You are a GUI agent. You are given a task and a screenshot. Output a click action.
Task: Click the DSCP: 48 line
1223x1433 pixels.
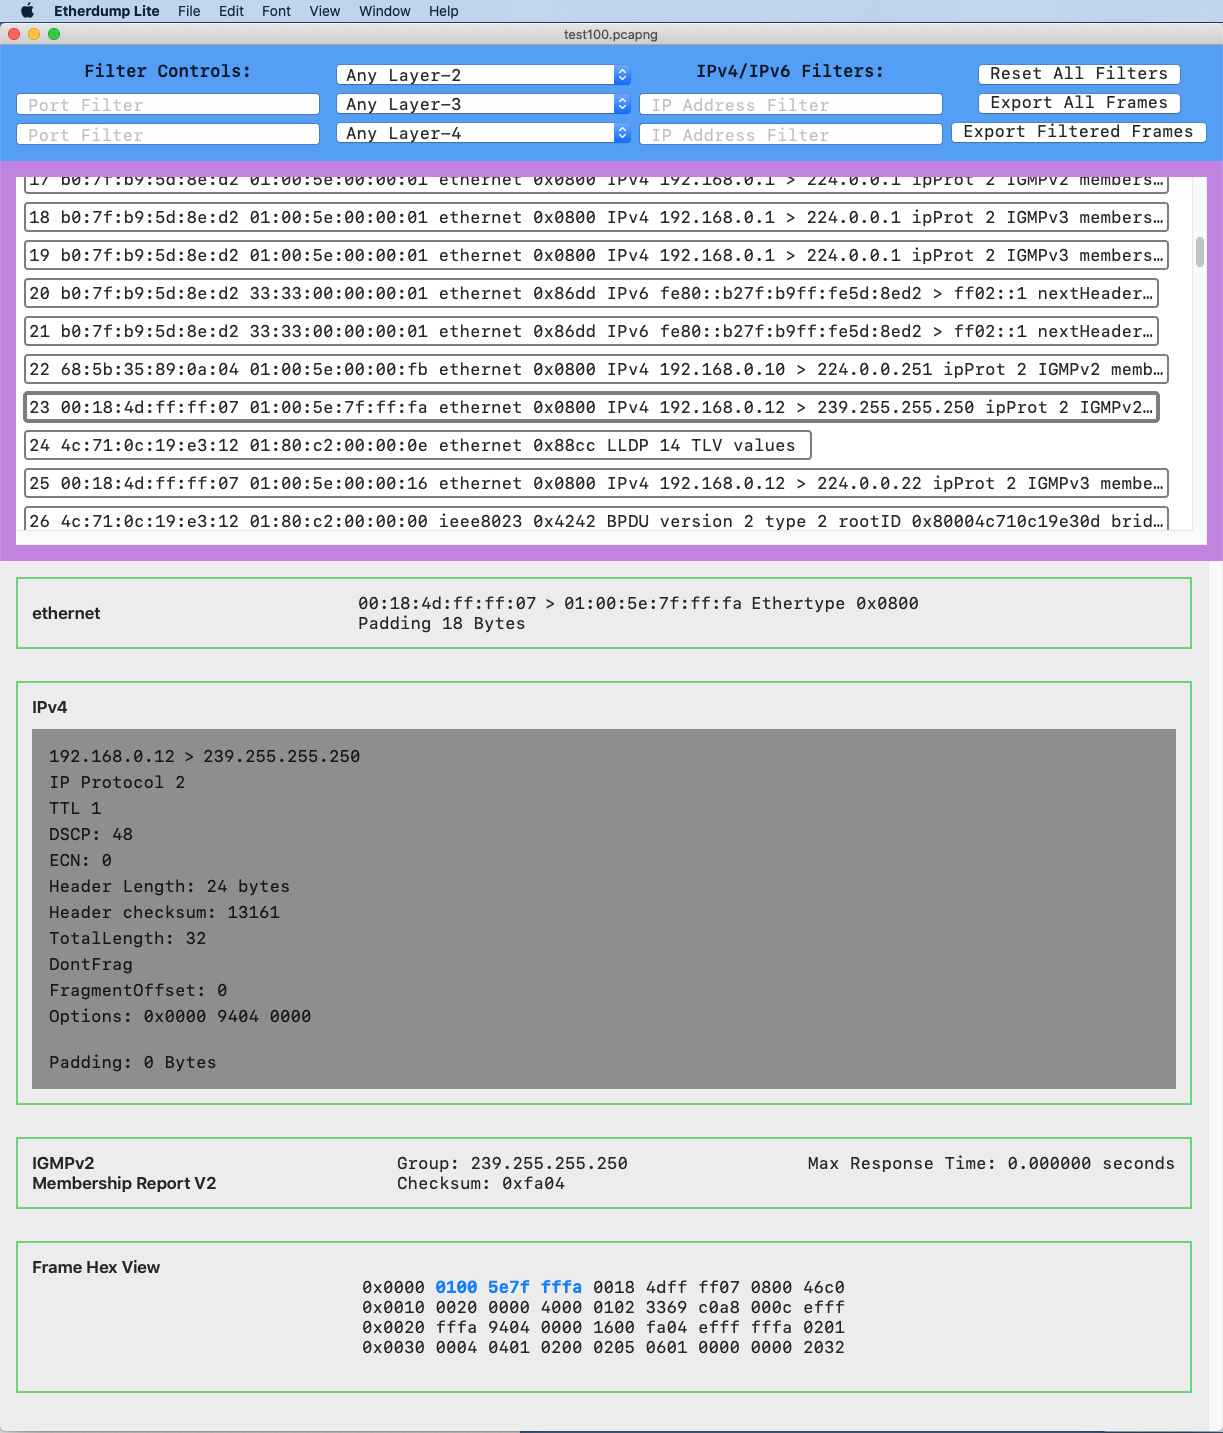click(91, 834)
